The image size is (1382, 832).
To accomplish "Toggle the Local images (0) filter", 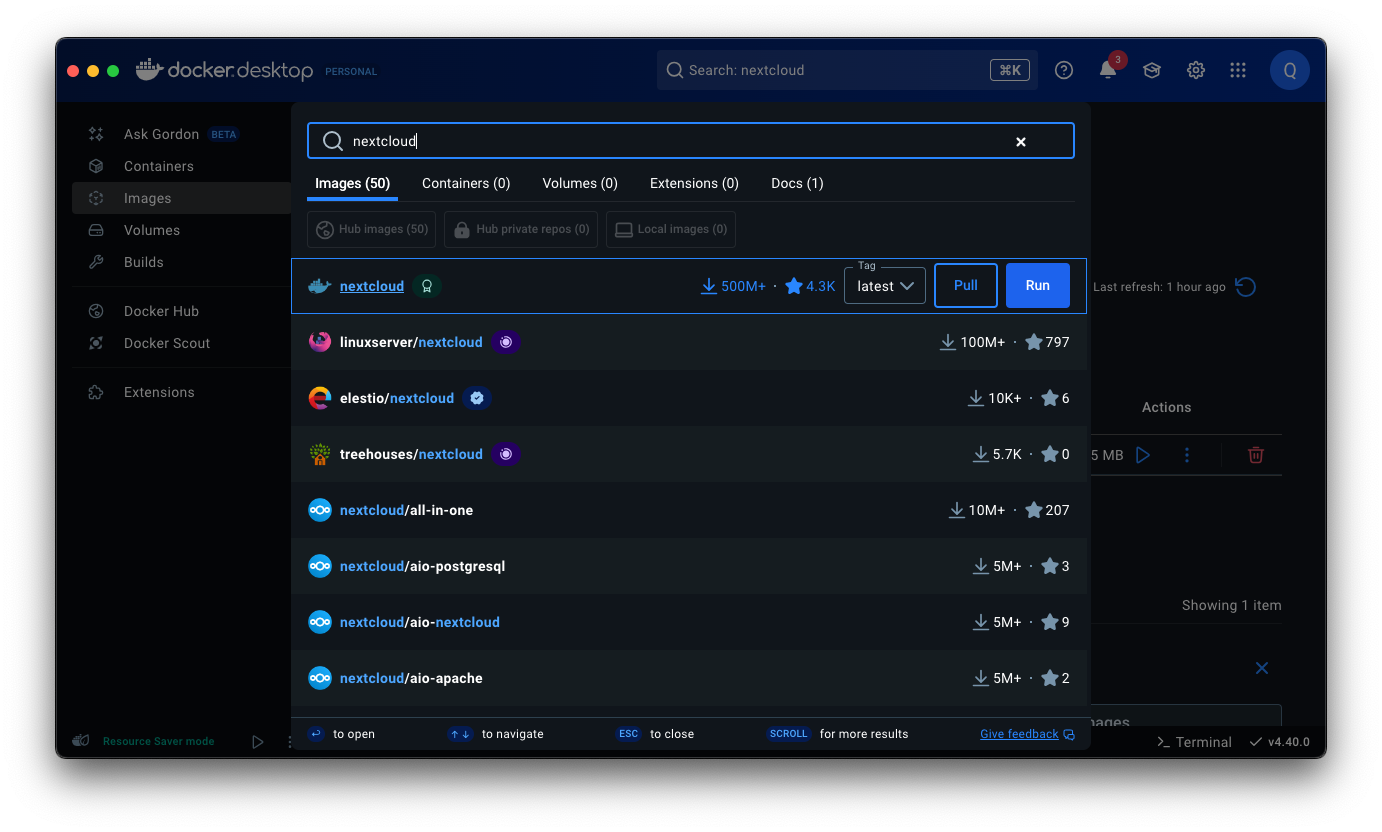I will coord(671,229).
